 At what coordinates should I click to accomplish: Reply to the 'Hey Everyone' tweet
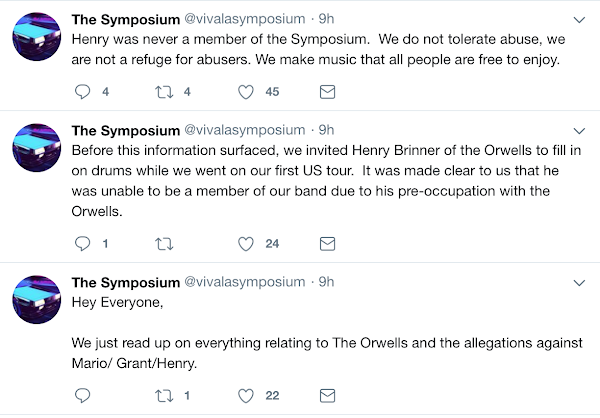pos(83,394)
